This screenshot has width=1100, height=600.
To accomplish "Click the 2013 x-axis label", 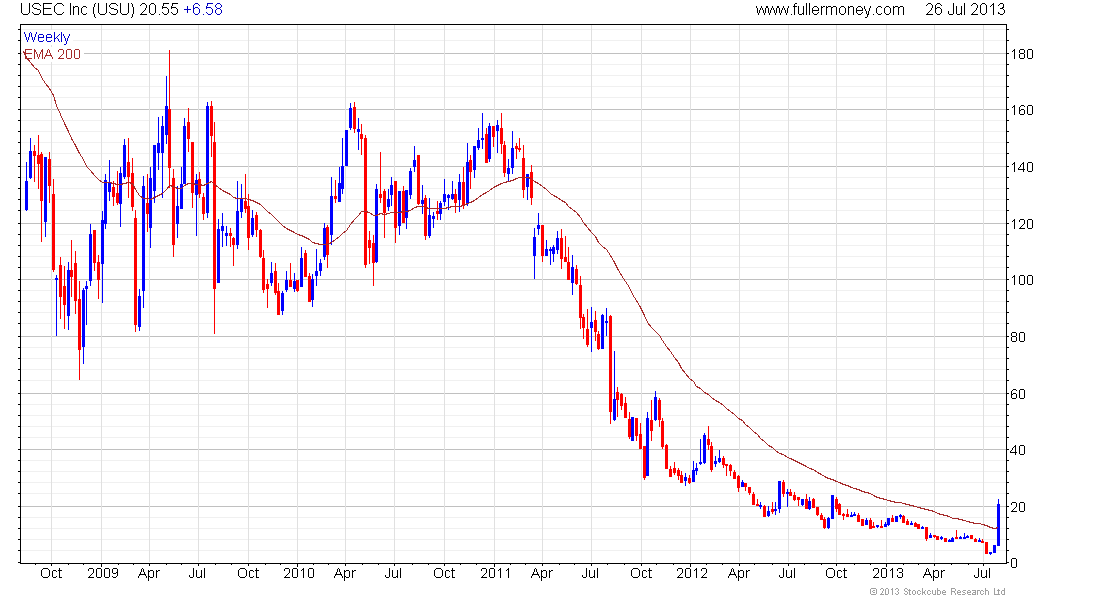I will pyautogui.click(x=887, y=573).
